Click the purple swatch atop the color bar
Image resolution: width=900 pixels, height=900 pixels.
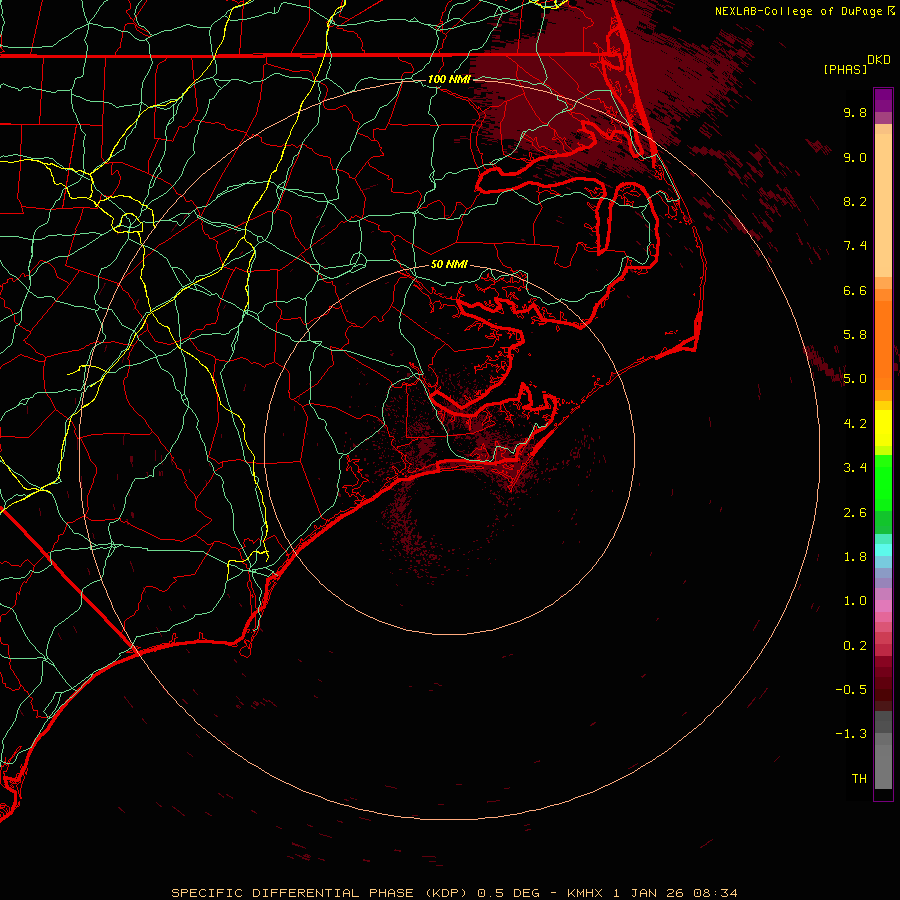[883, 100]
